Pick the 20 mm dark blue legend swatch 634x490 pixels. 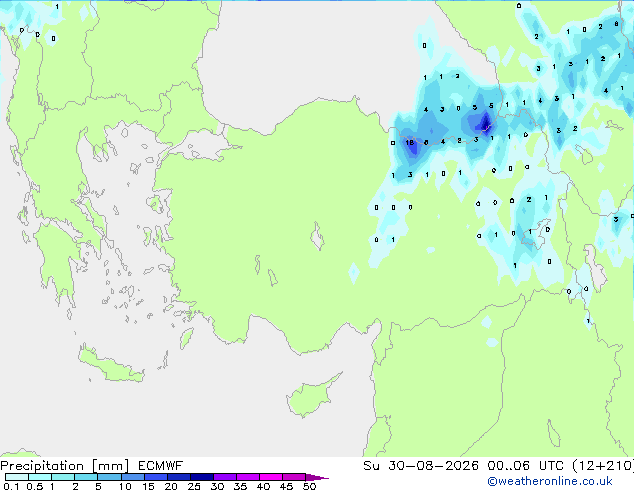(178, 477)
